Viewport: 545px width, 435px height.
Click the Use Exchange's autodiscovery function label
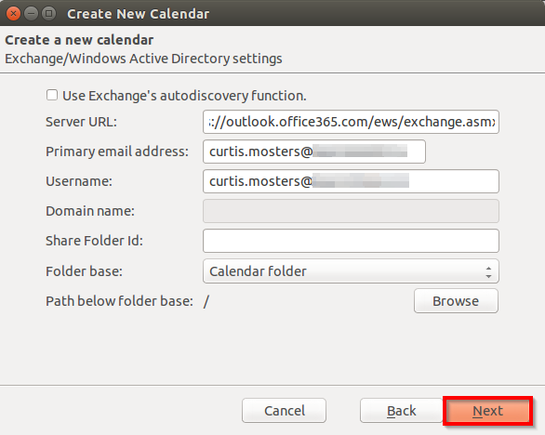[x=184, y=96]
